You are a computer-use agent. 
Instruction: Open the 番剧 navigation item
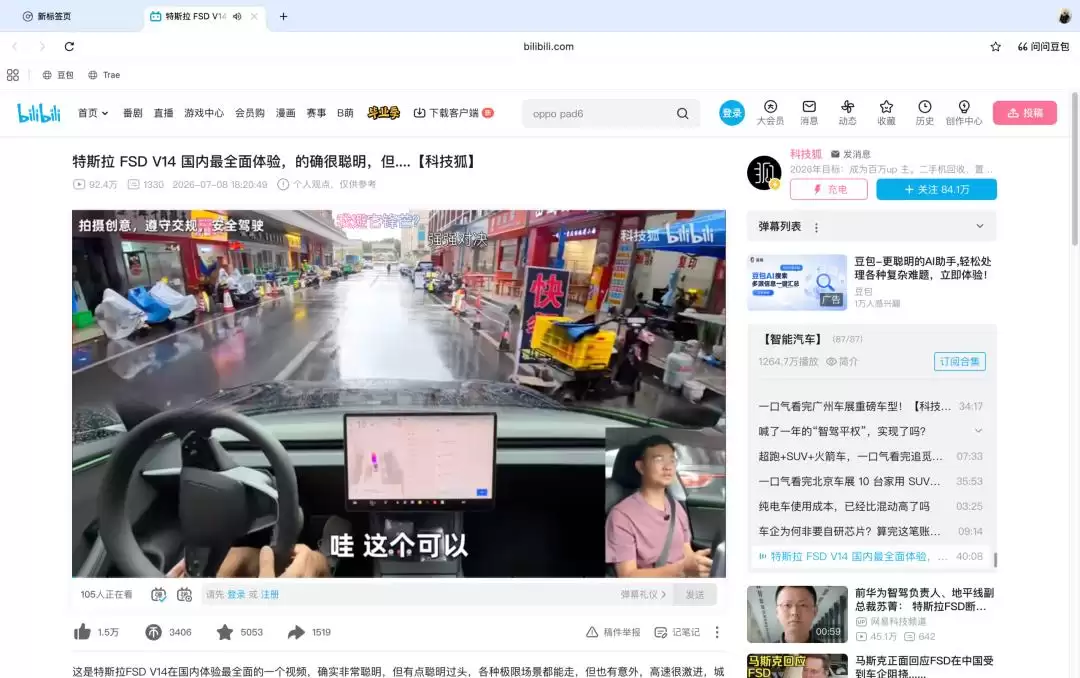pyautogui.click(x=132, y=113)
